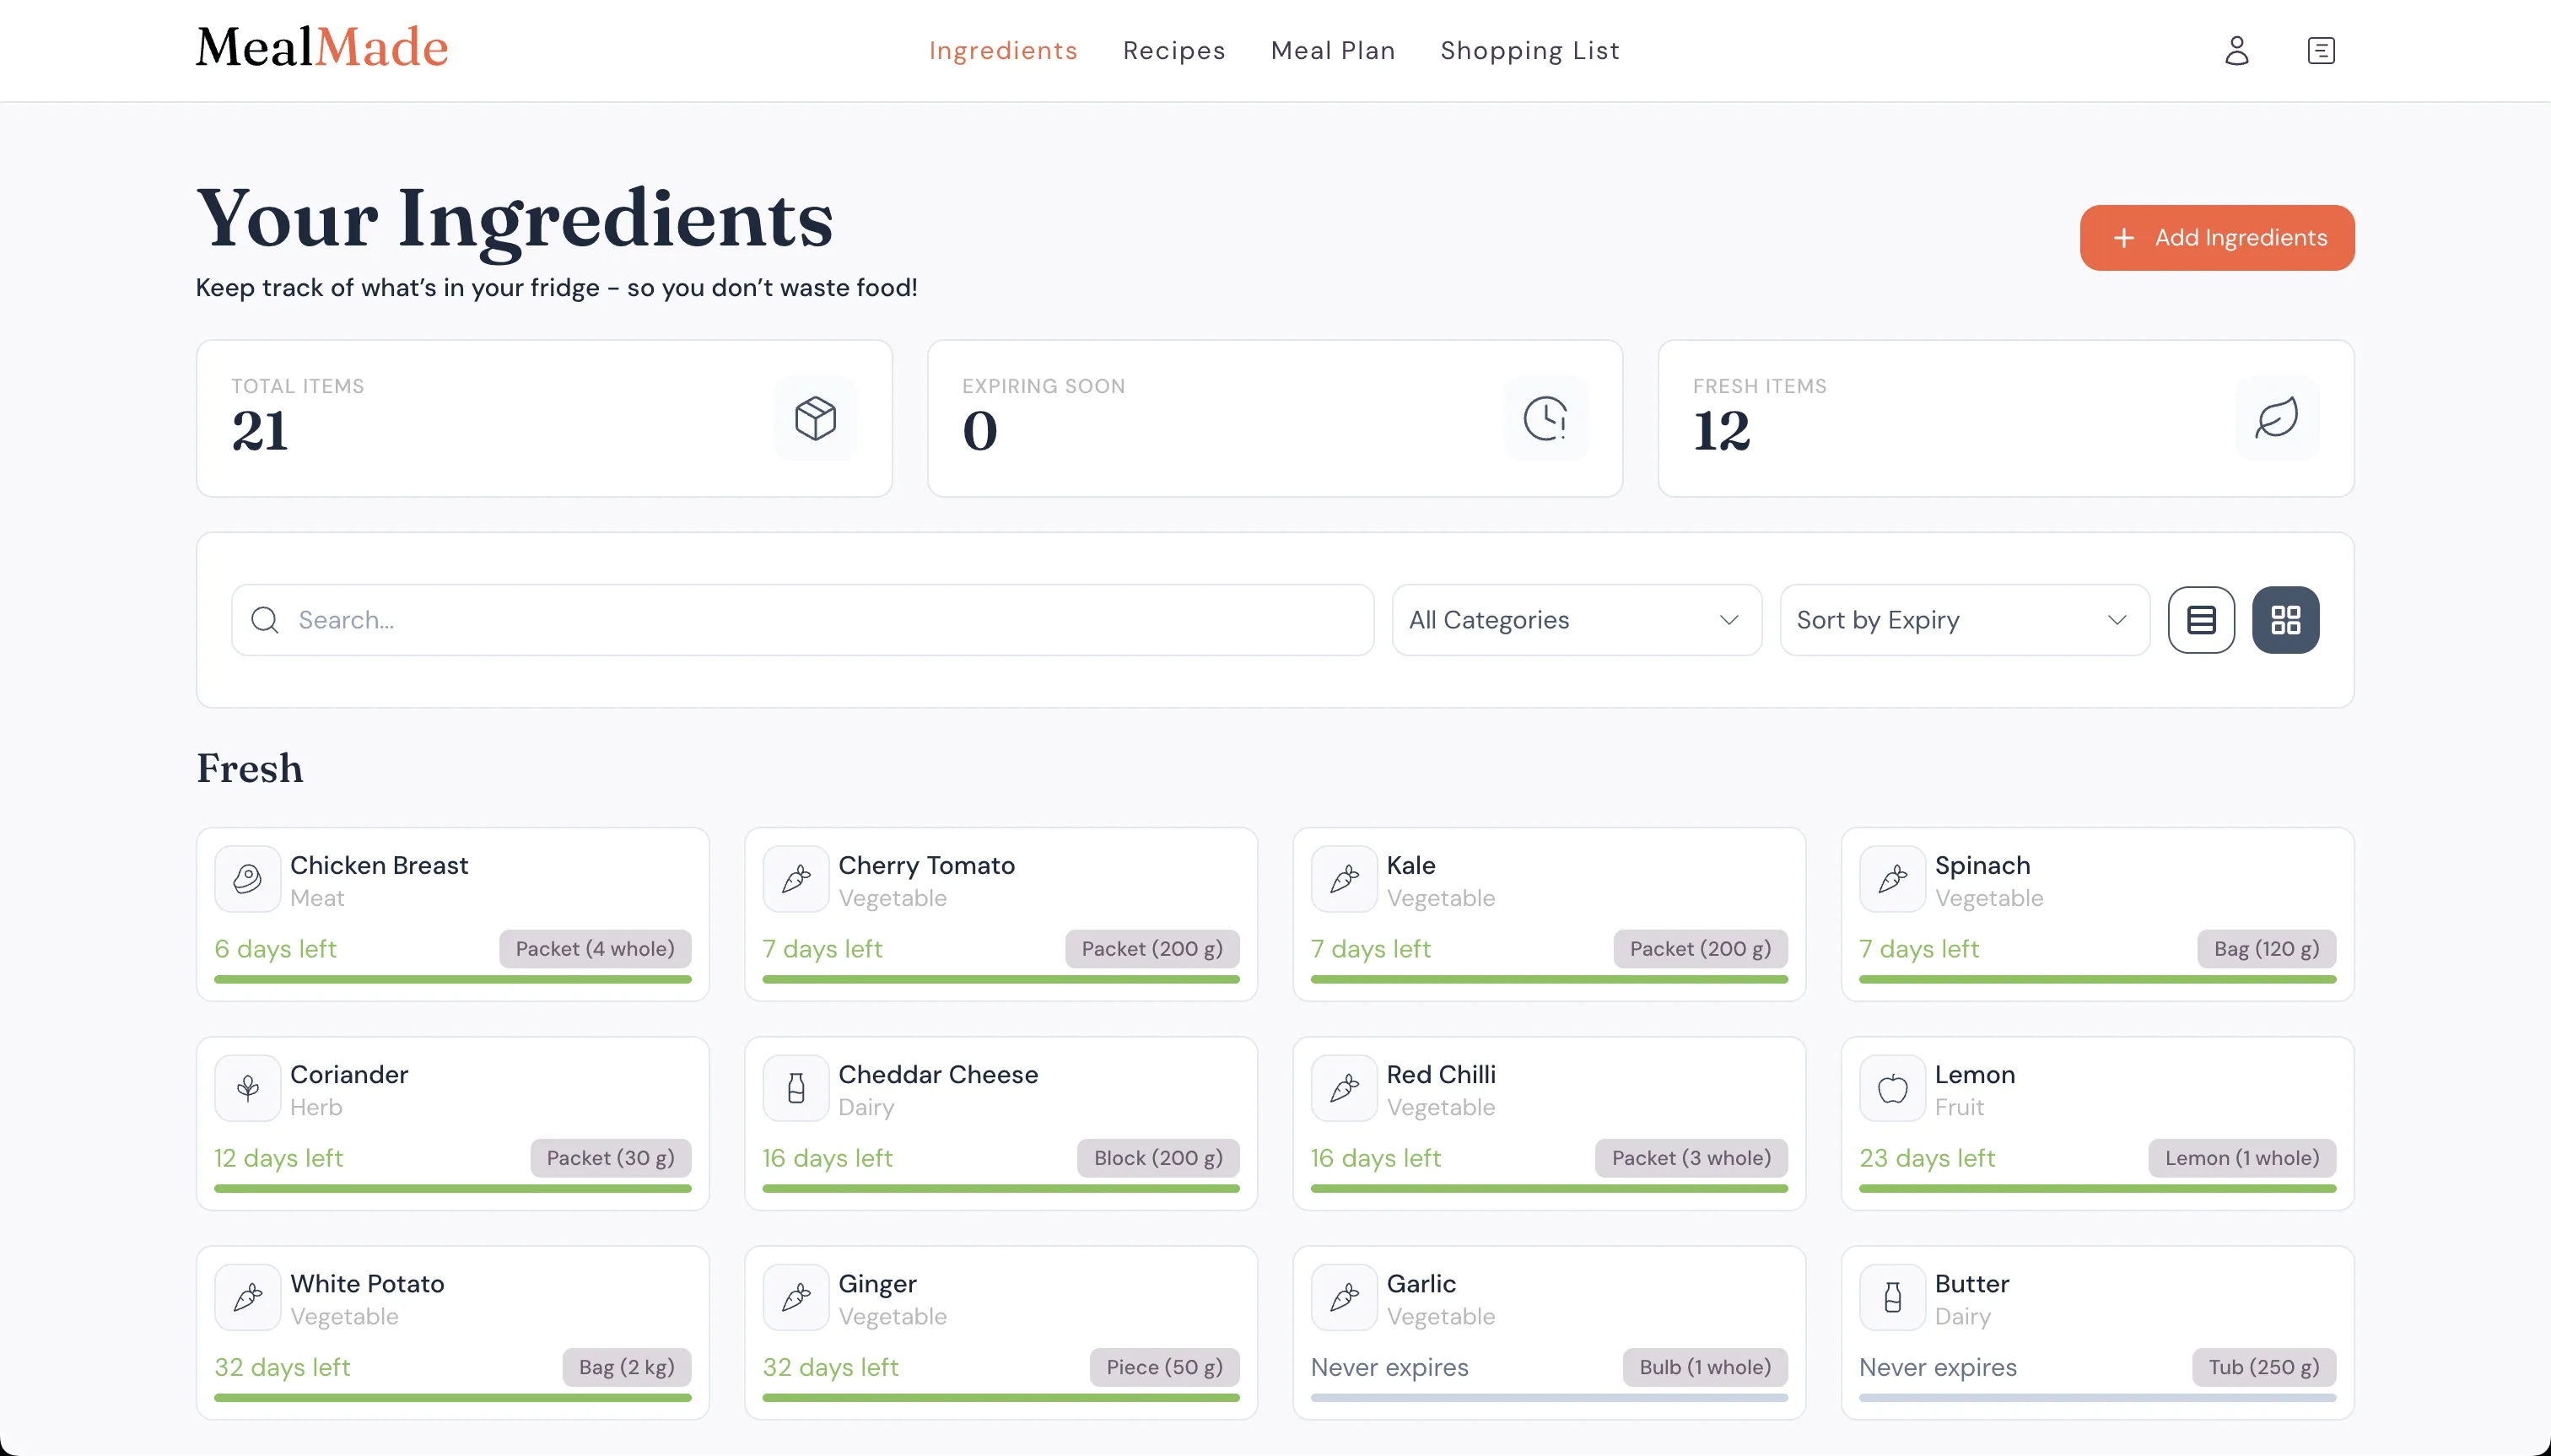This screenshot has width=2551, height=1456.
Task: Click the meat icon on Chicken Breast card
Action: pyautogui.click(x=246, y=878)
